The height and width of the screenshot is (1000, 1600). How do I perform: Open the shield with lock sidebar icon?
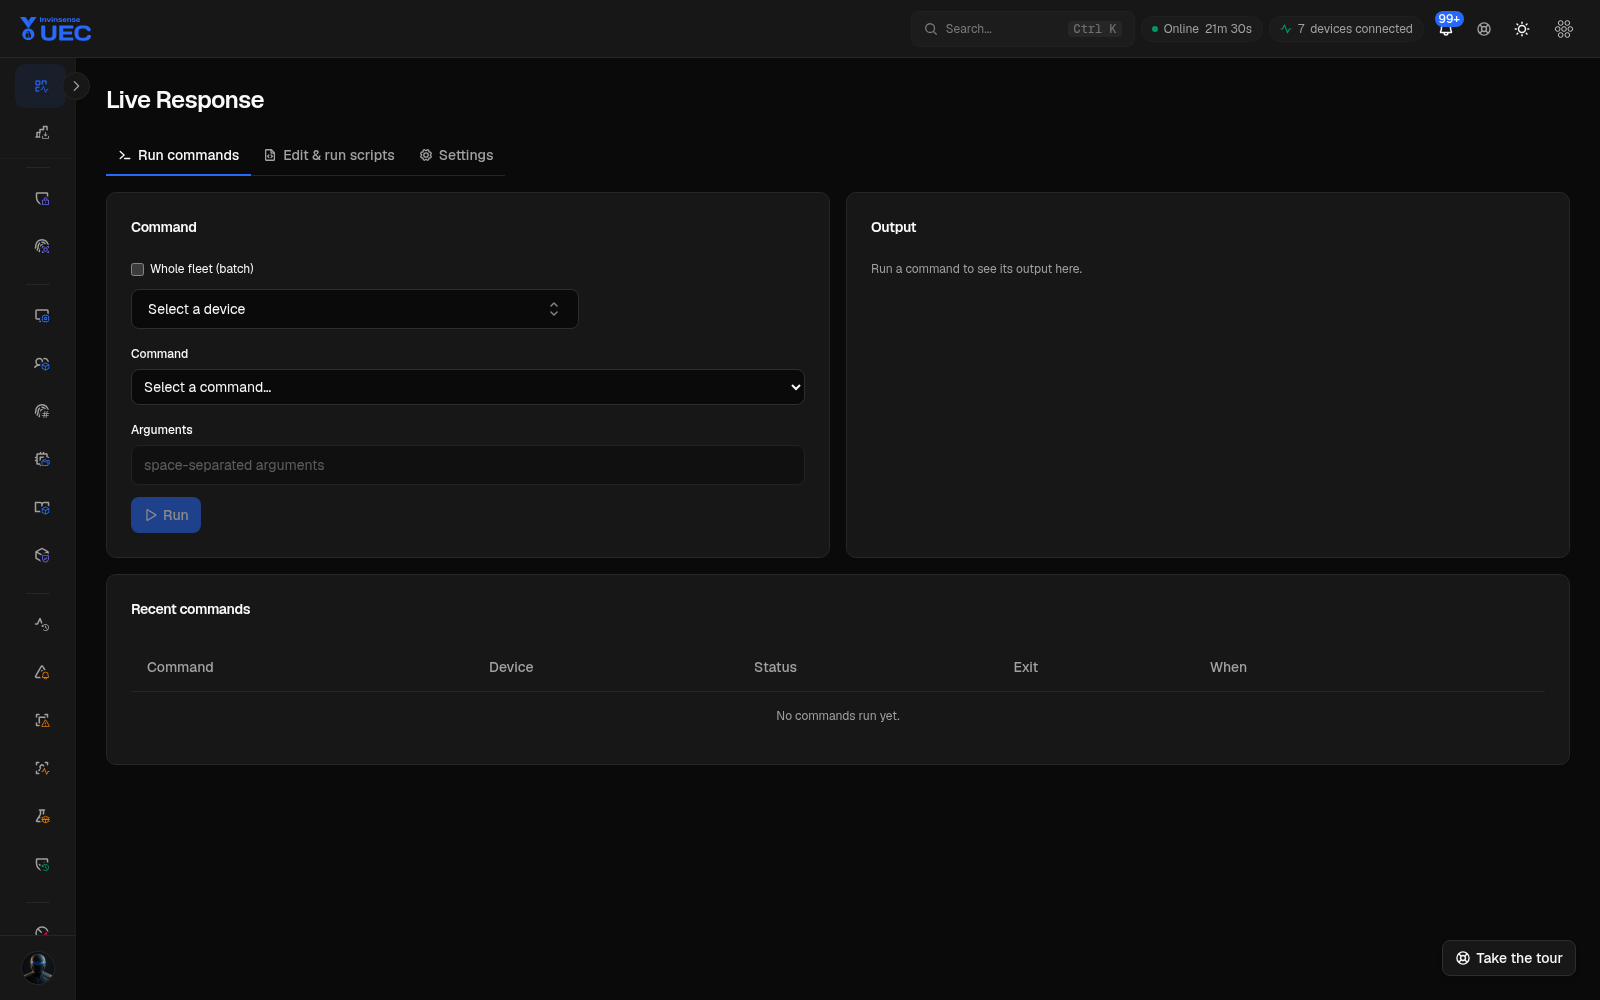(x=41, y=199)
